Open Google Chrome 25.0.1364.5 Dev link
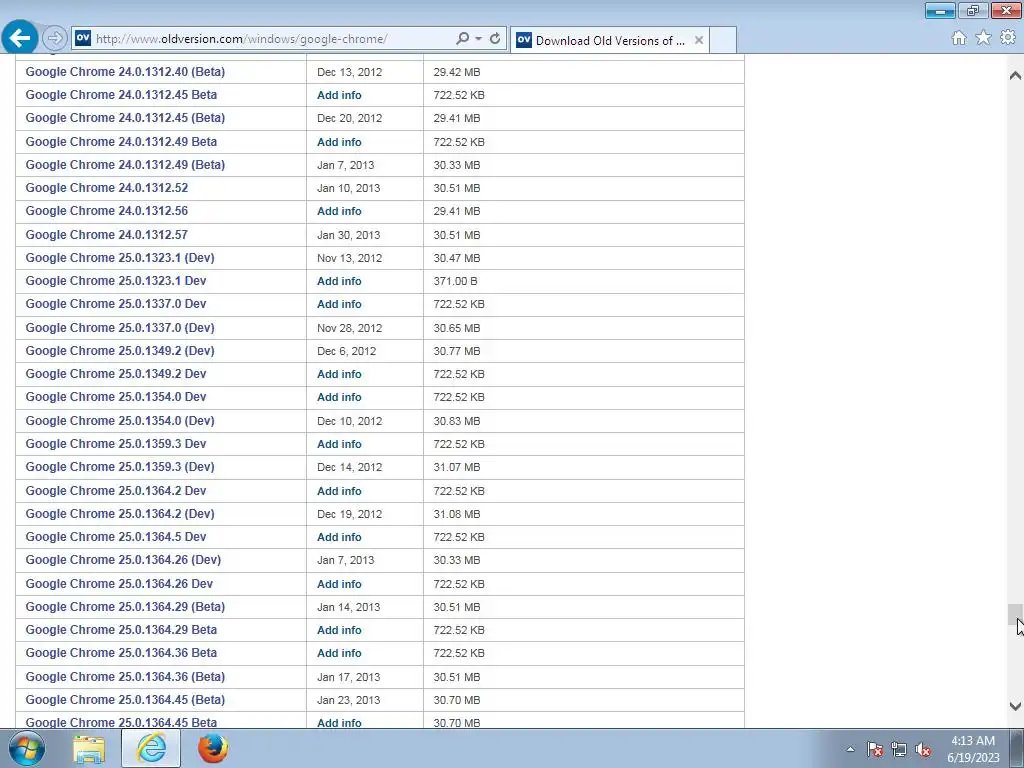 tap(116, 537)
